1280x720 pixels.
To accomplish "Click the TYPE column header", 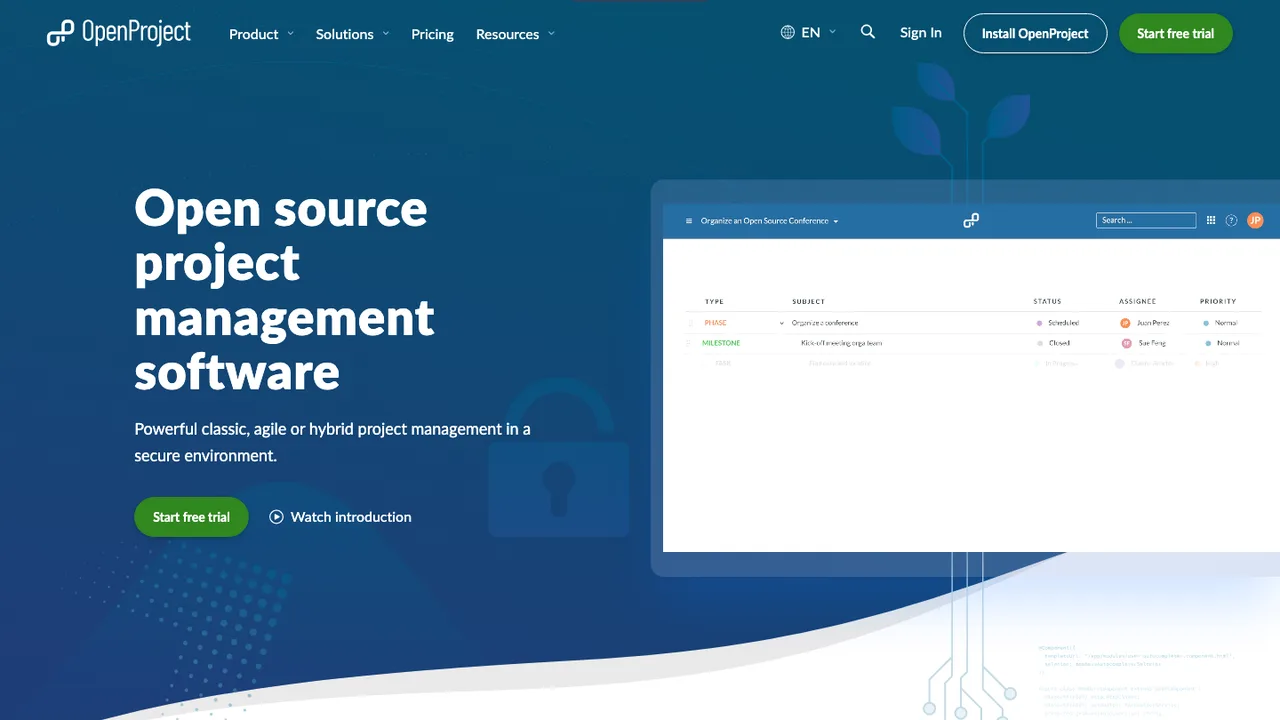I will [714, 301].
